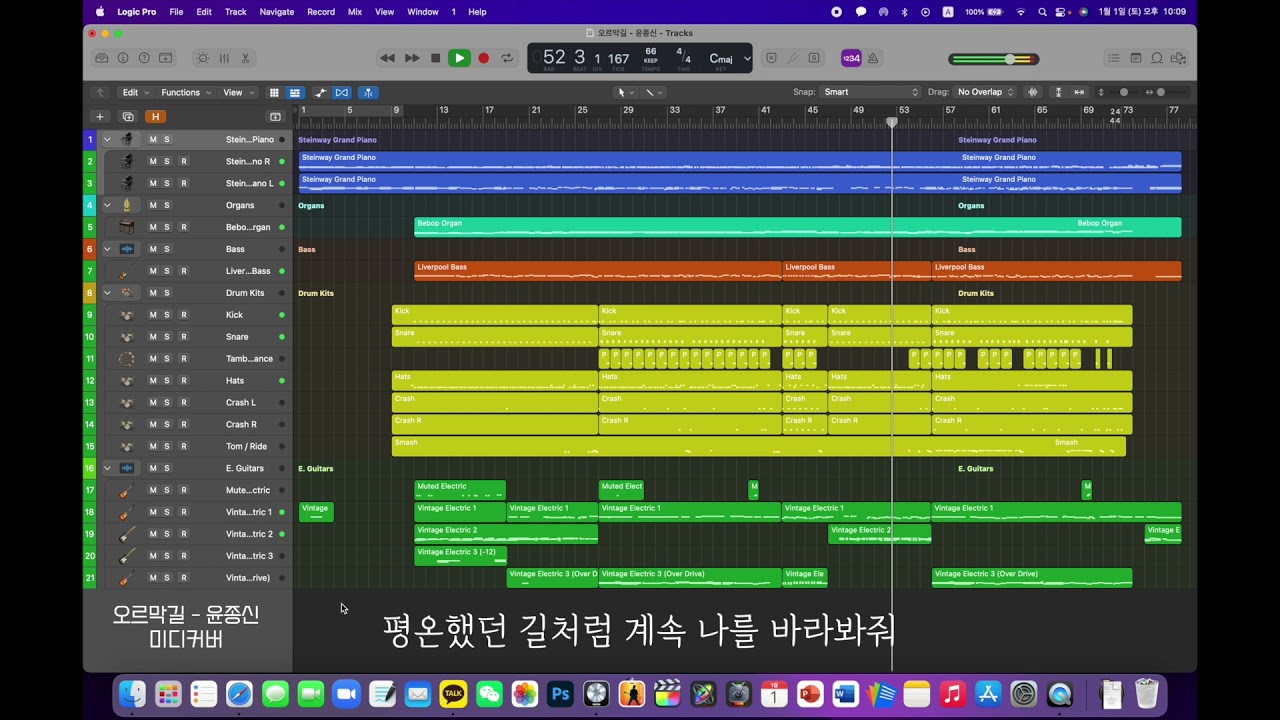
Task: Click the Rewind transport button
Action: point(387,58)
